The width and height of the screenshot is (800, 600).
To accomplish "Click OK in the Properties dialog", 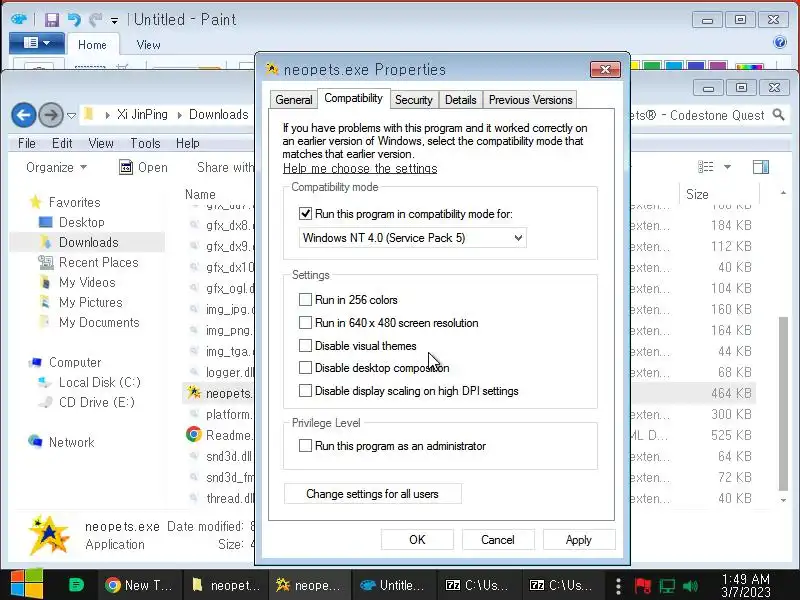I will tap(417, 539).
